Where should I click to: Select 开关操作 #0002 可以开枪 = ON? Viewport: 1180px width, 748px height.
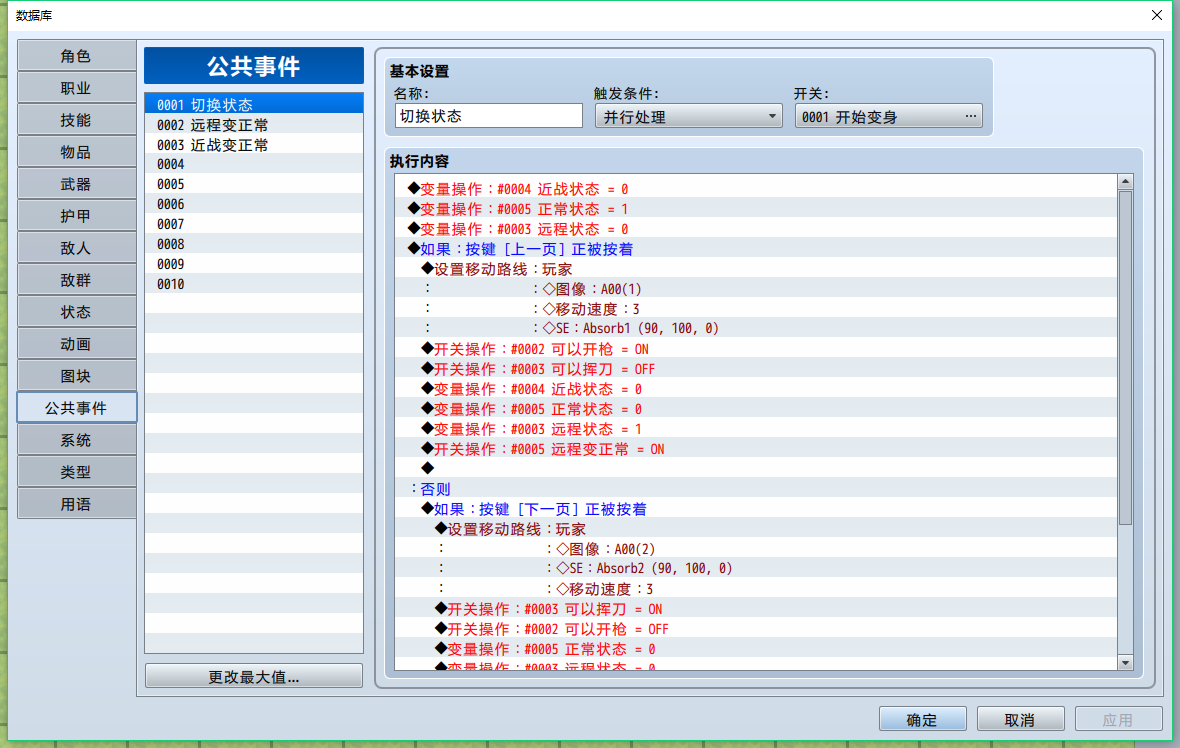click(756, 349)
